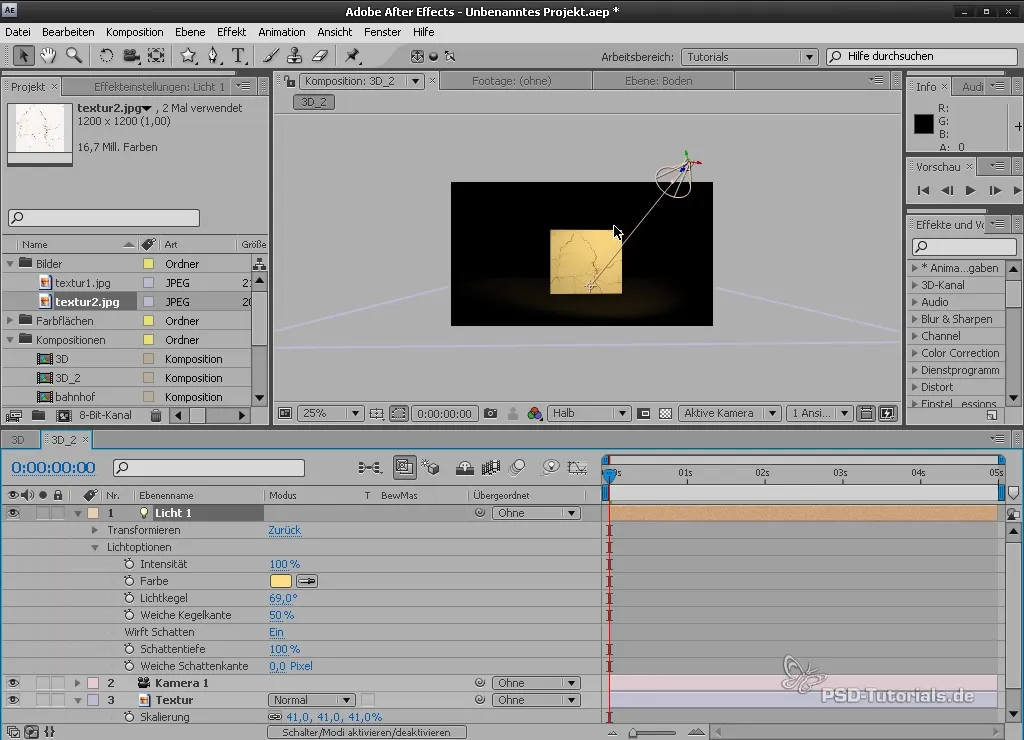Select the Text tool
Image resolution: width=1024 pixels, height=740 pixels.
pos(238,56)
